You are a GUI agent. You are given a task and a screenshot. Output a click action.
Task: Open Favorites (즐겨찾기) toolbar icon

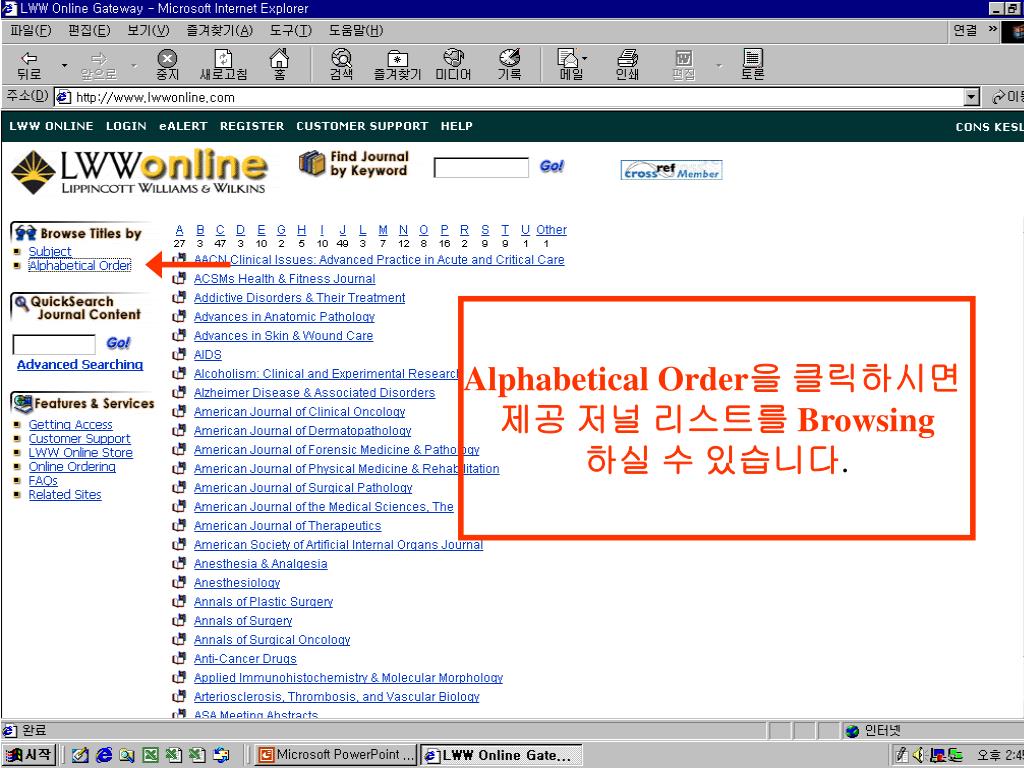point(397,64)
